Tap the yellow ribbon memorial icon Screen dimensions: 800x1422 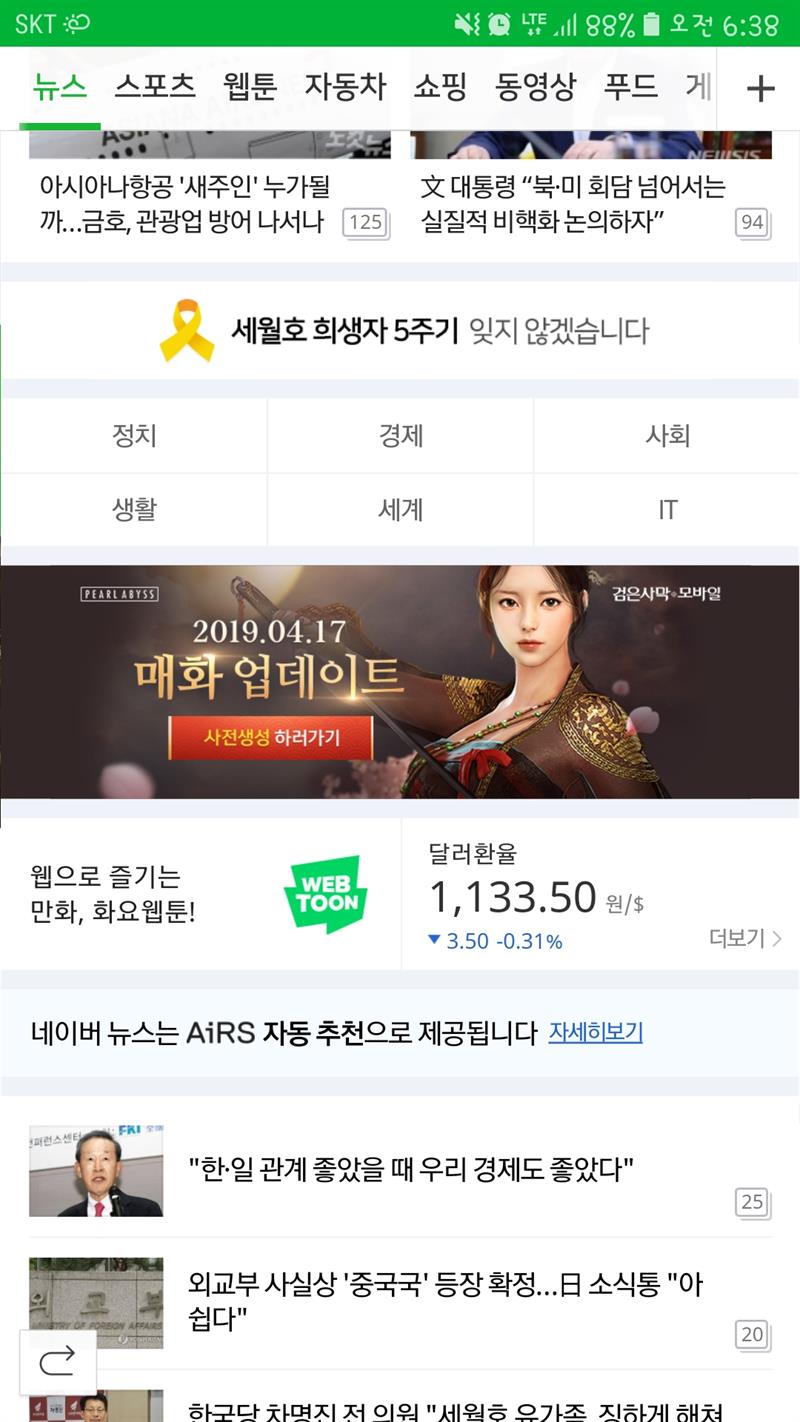click(187, 331)
